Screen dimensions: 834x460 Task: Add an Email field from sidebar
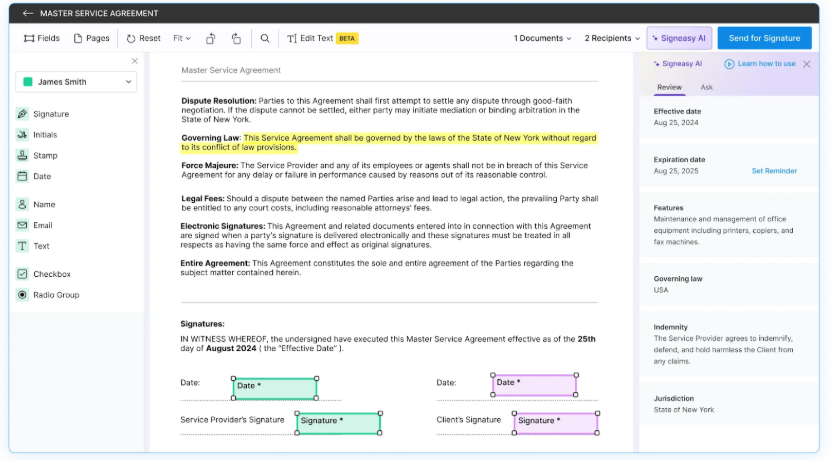click(x=43, y=225)
